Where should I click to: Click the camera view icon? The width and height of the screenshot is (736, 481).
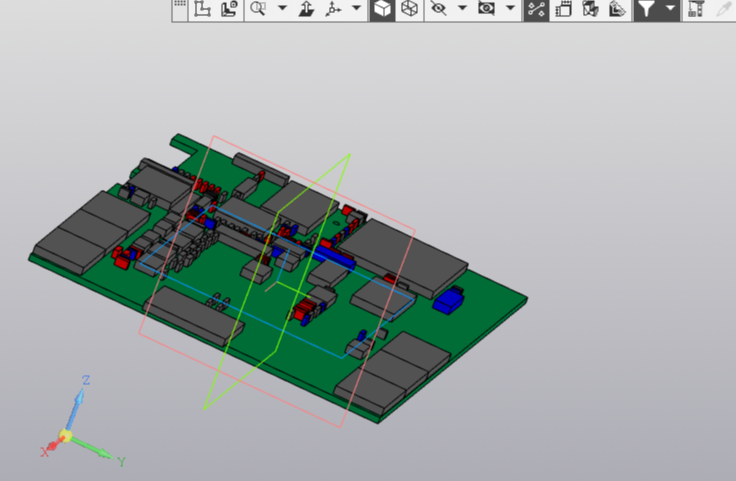[x=487, y=10]
